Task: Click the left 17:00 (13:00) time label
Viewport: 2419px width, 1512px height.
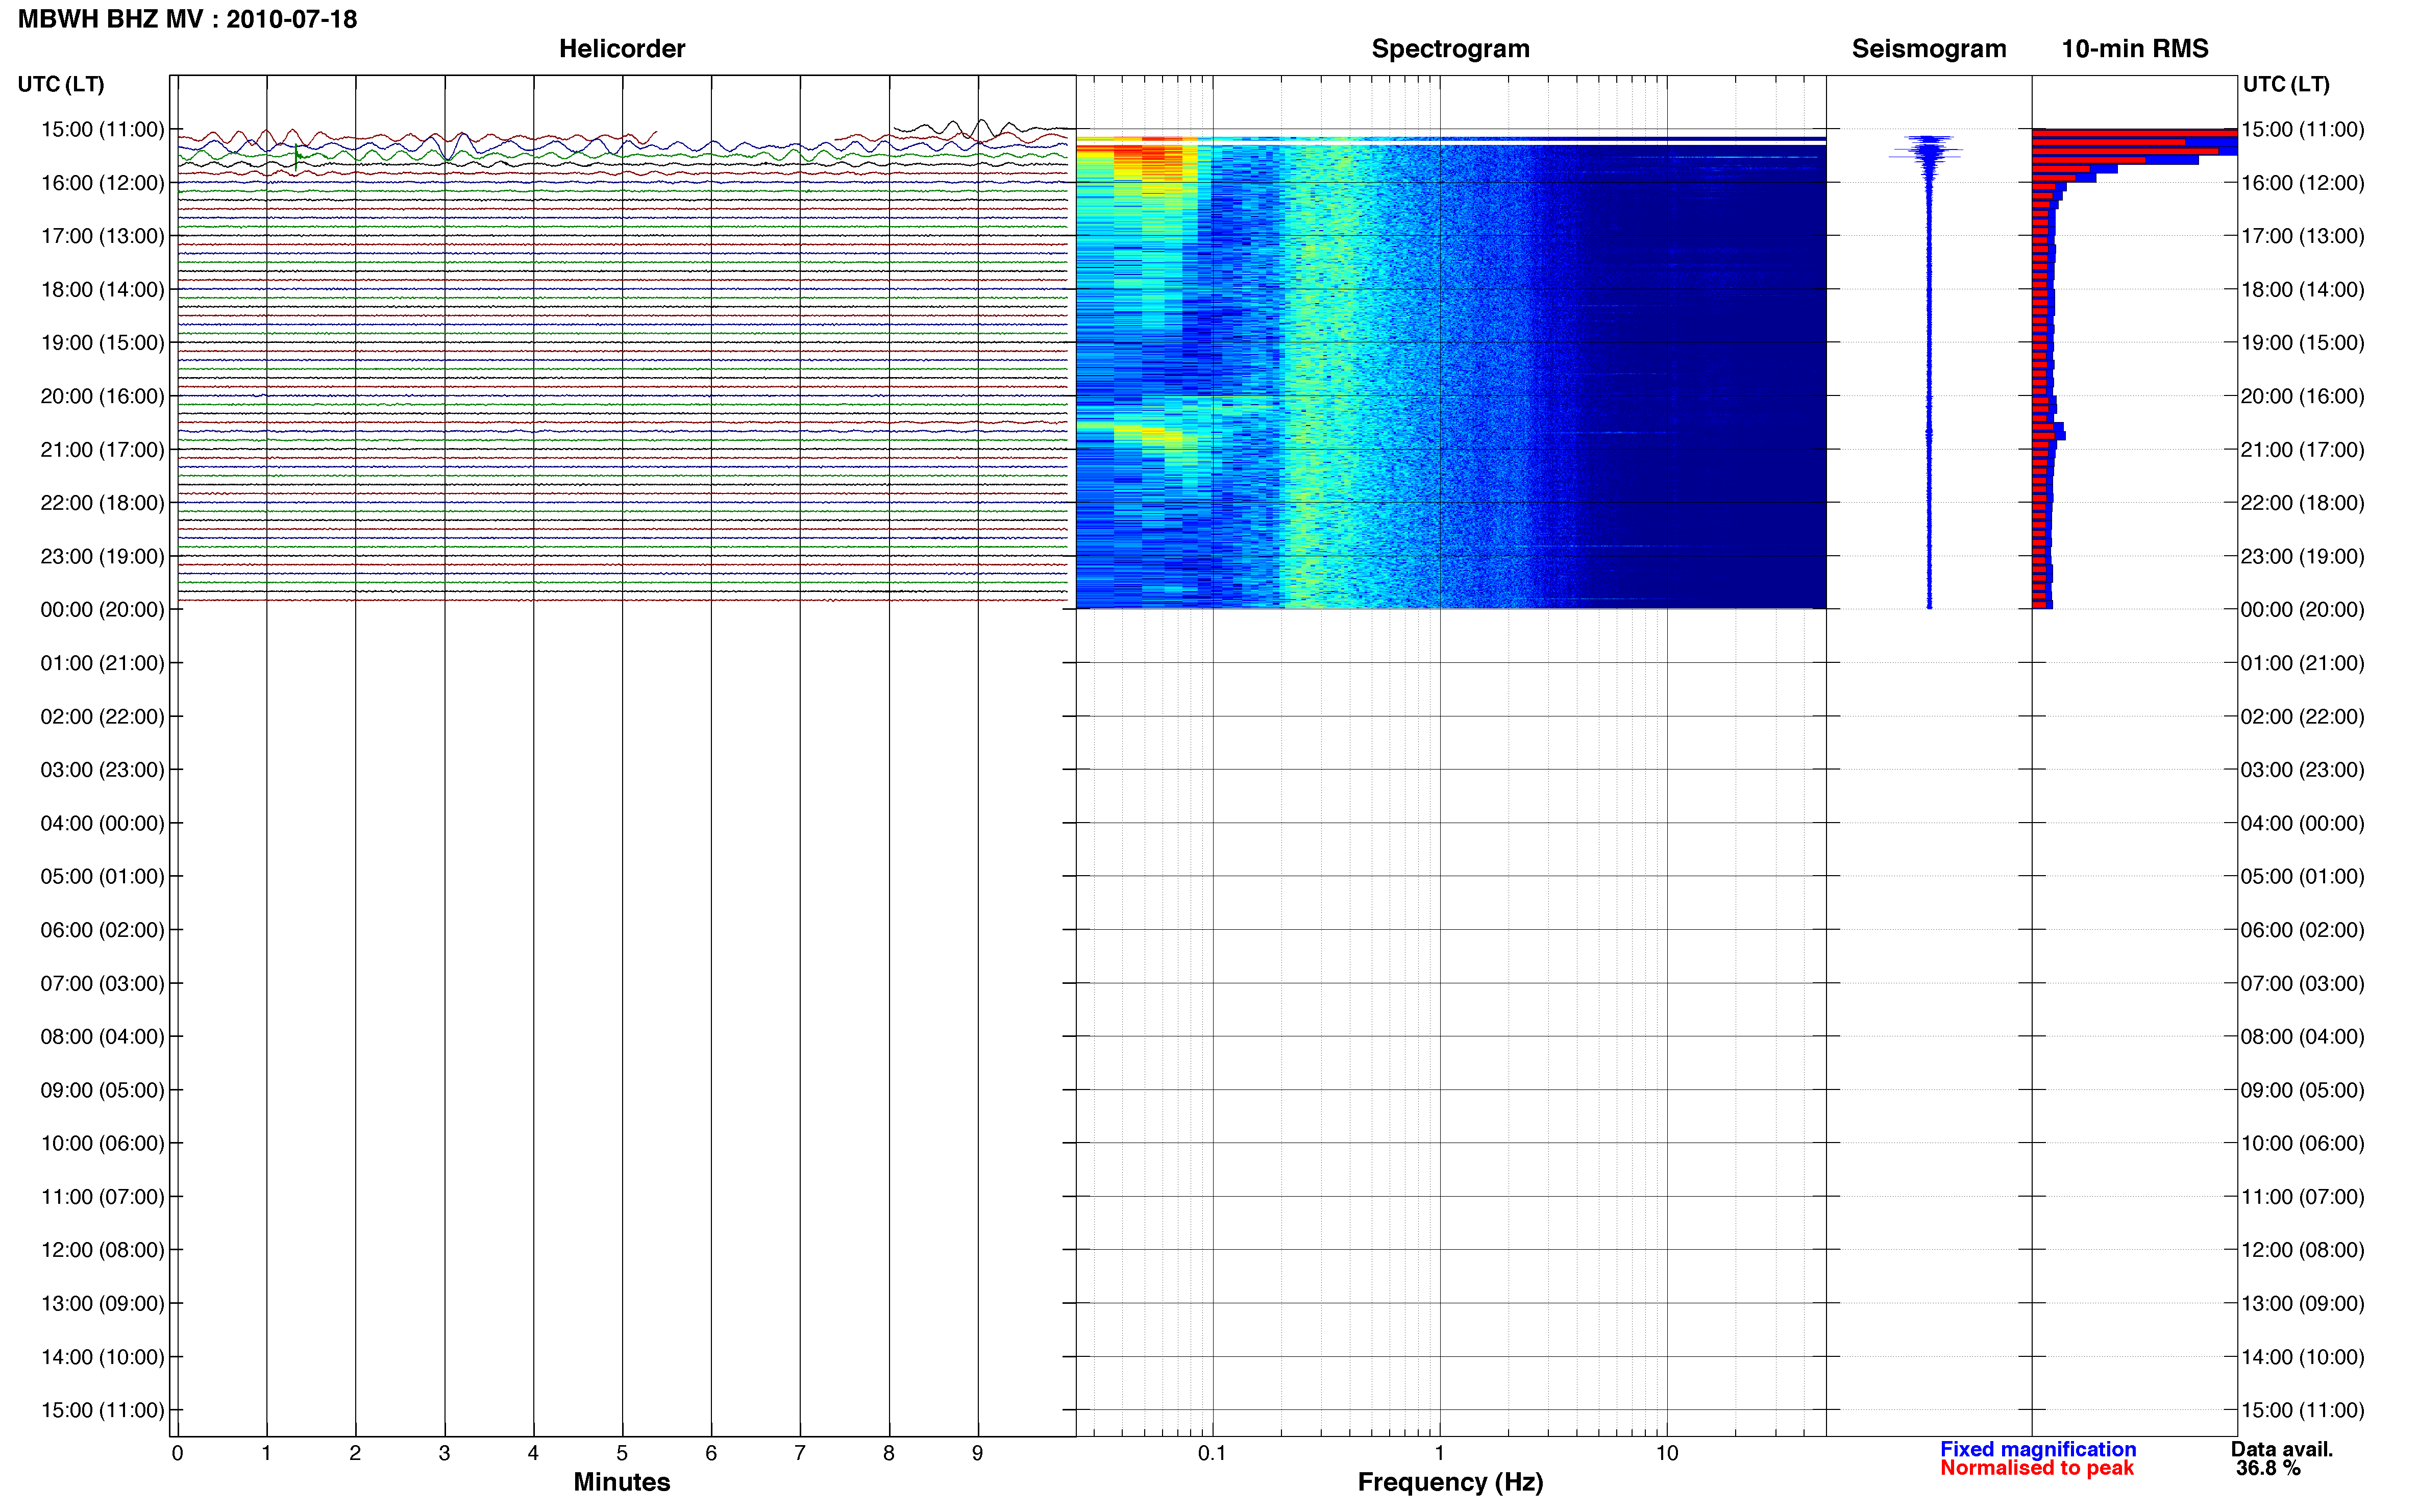Action: click(102, 236)
